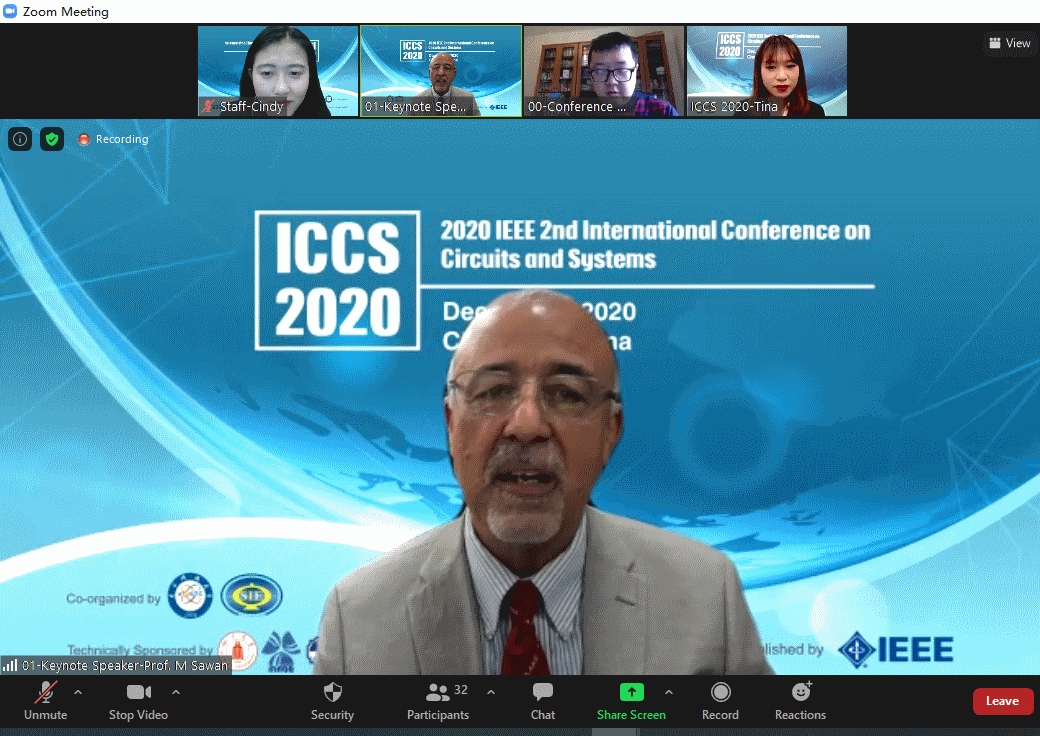Open Reactions emoji menu

point(801,700)
